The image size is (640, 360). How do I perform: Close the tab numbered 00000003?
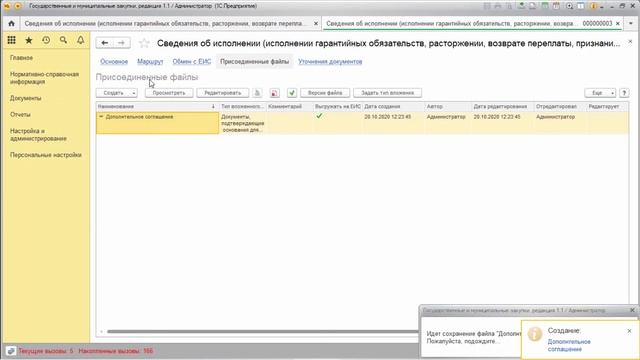618,24
